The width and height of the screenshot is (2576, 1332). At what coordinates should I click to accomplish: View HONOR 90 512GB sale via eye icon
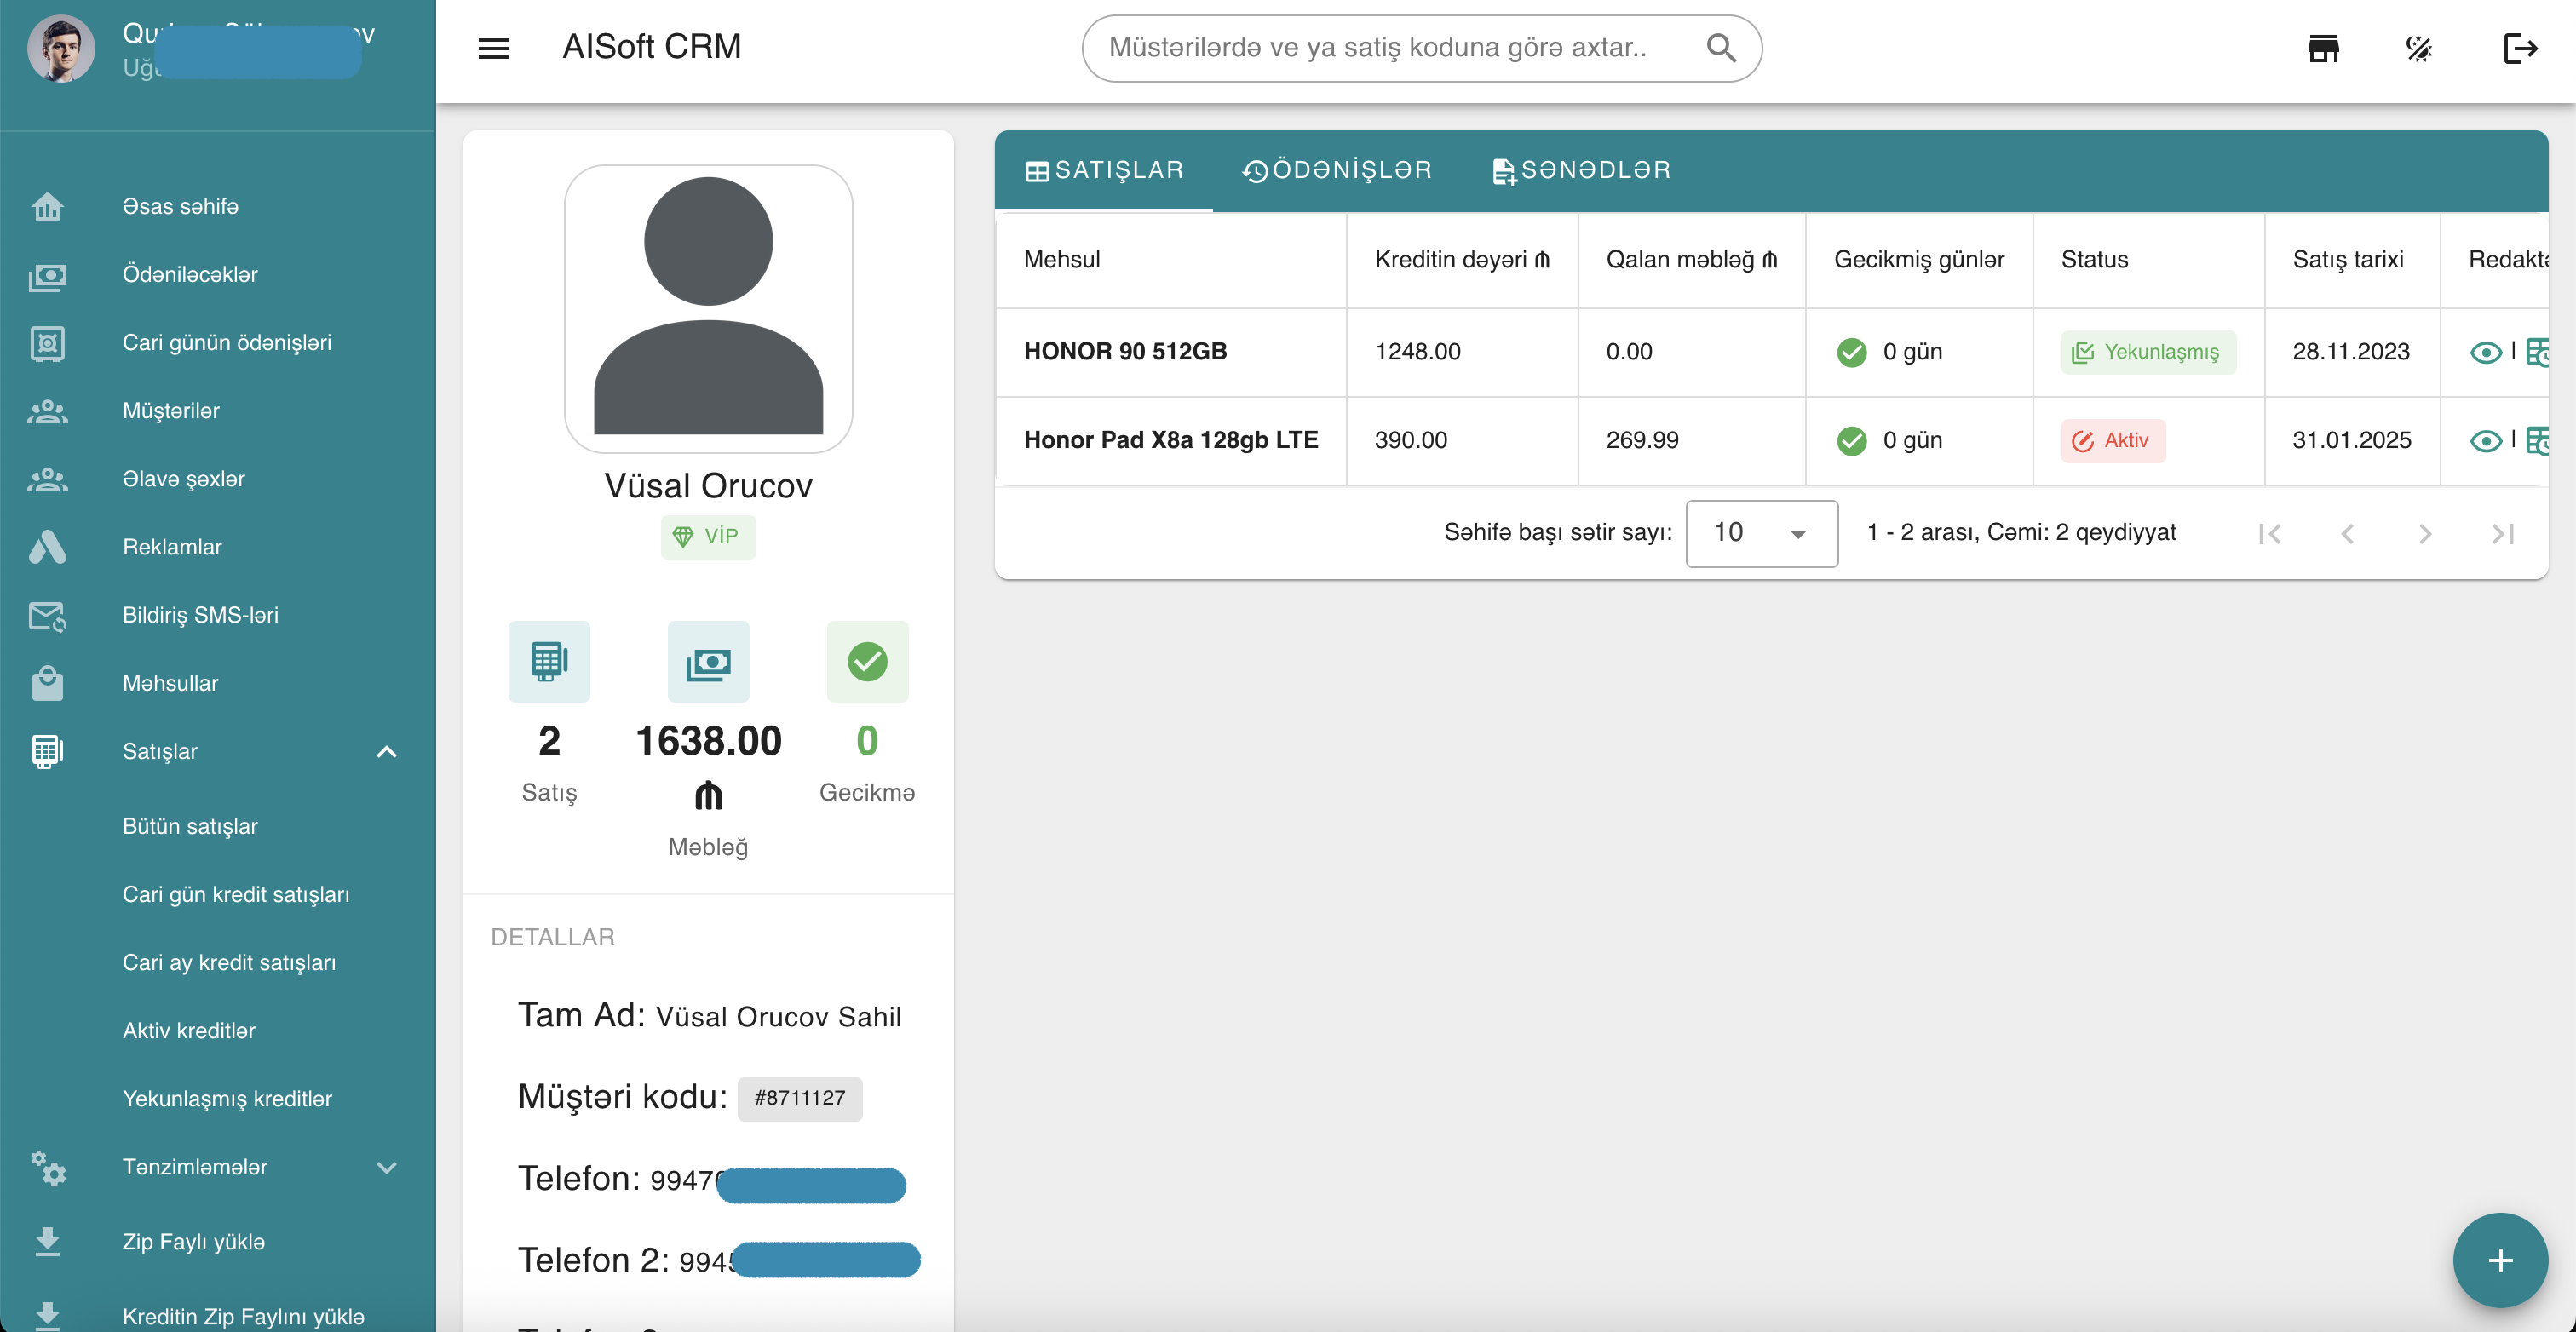click(x=2485, y=352)
